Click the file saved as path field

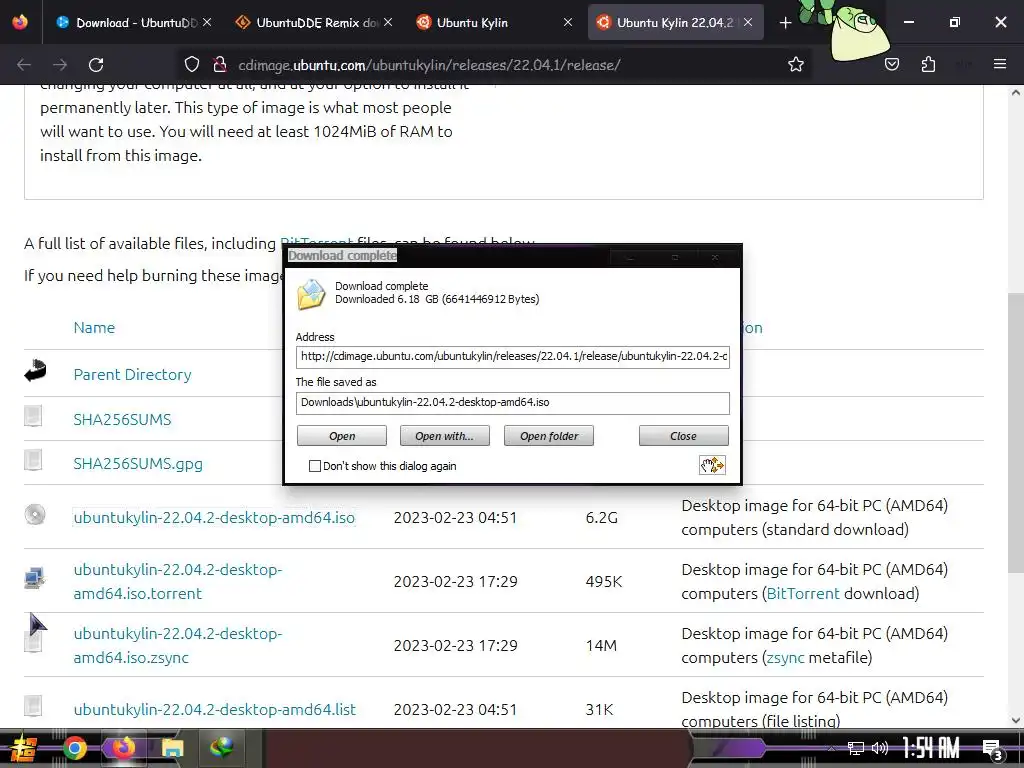point(513,403)
